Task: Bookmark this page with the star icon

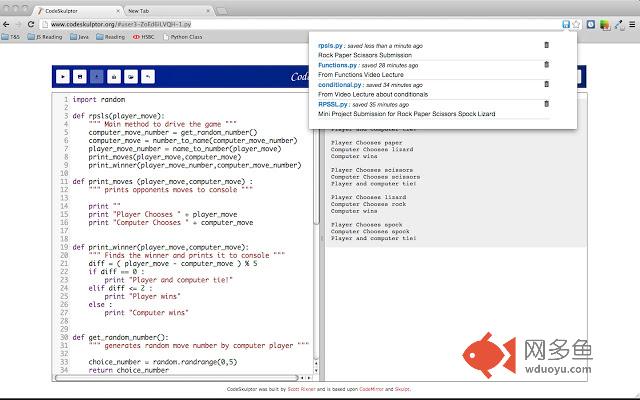Action: (576, 24)
